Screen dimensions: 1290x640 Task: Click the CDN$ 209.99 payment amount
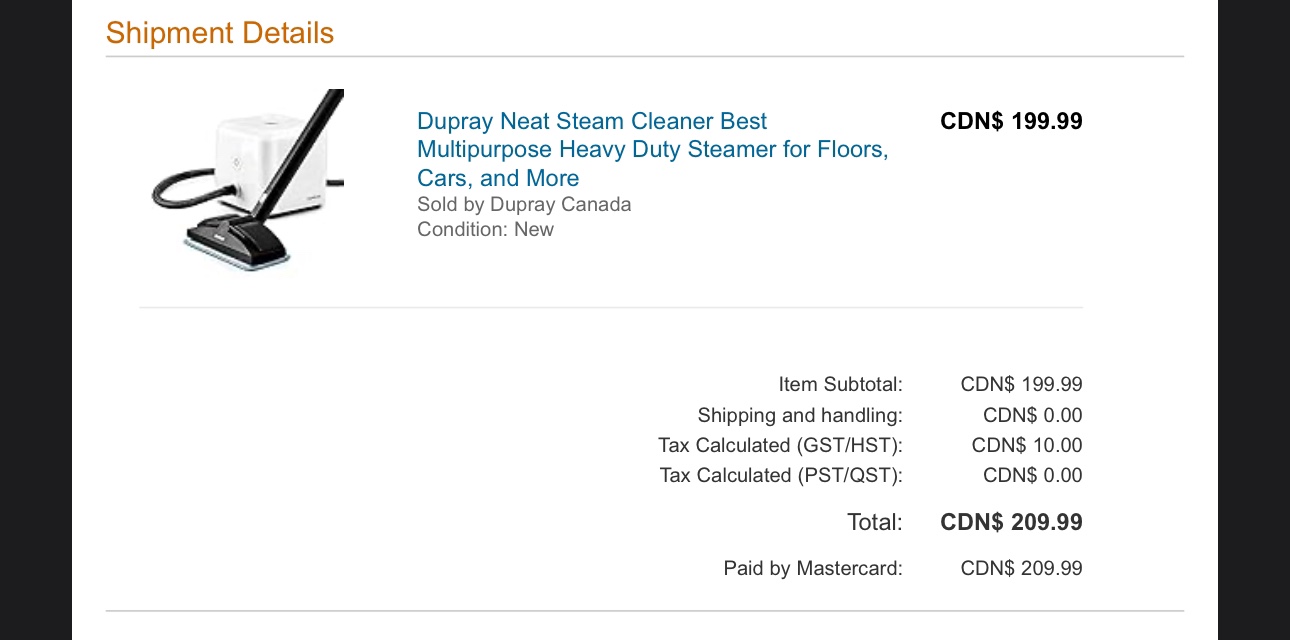click(x=1021, y=568)
